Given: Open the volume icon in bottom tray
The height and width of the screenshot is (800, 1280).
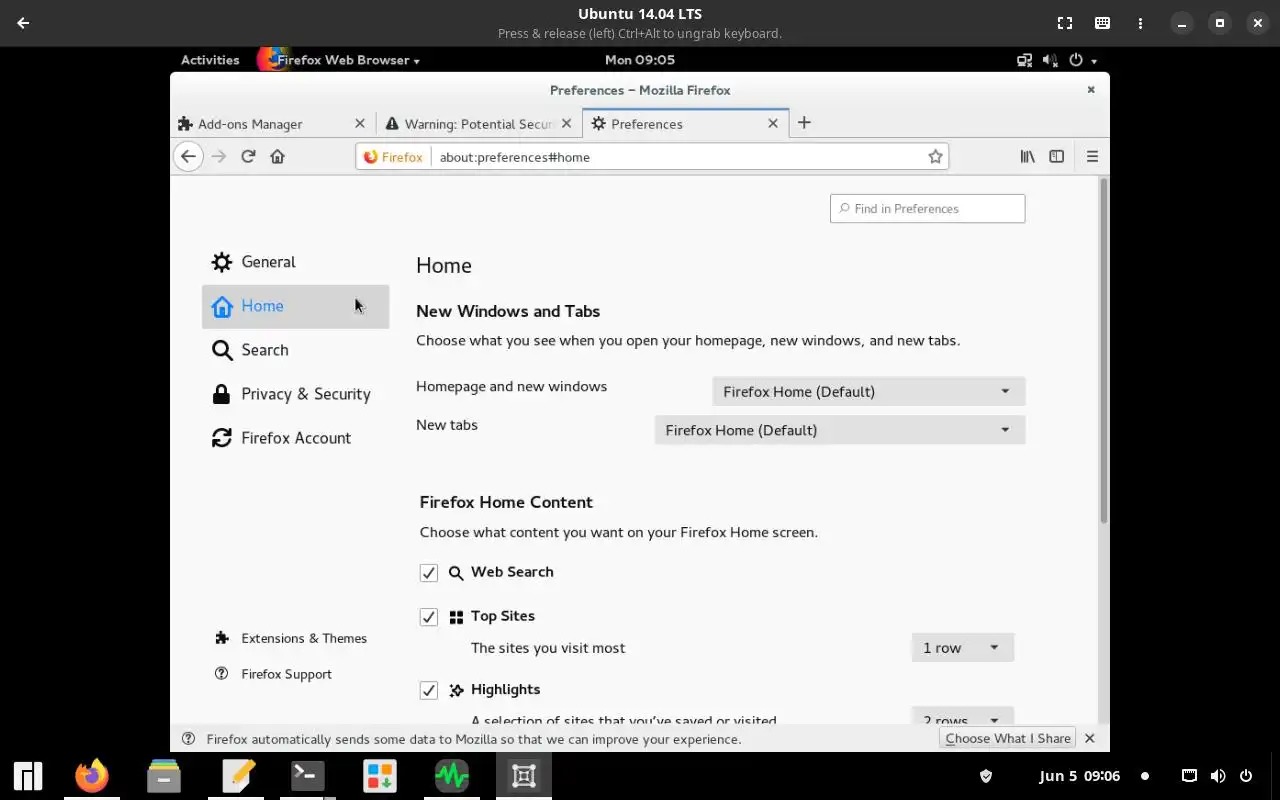Looking at the screenshot, I should click(x=1218, y=776).
